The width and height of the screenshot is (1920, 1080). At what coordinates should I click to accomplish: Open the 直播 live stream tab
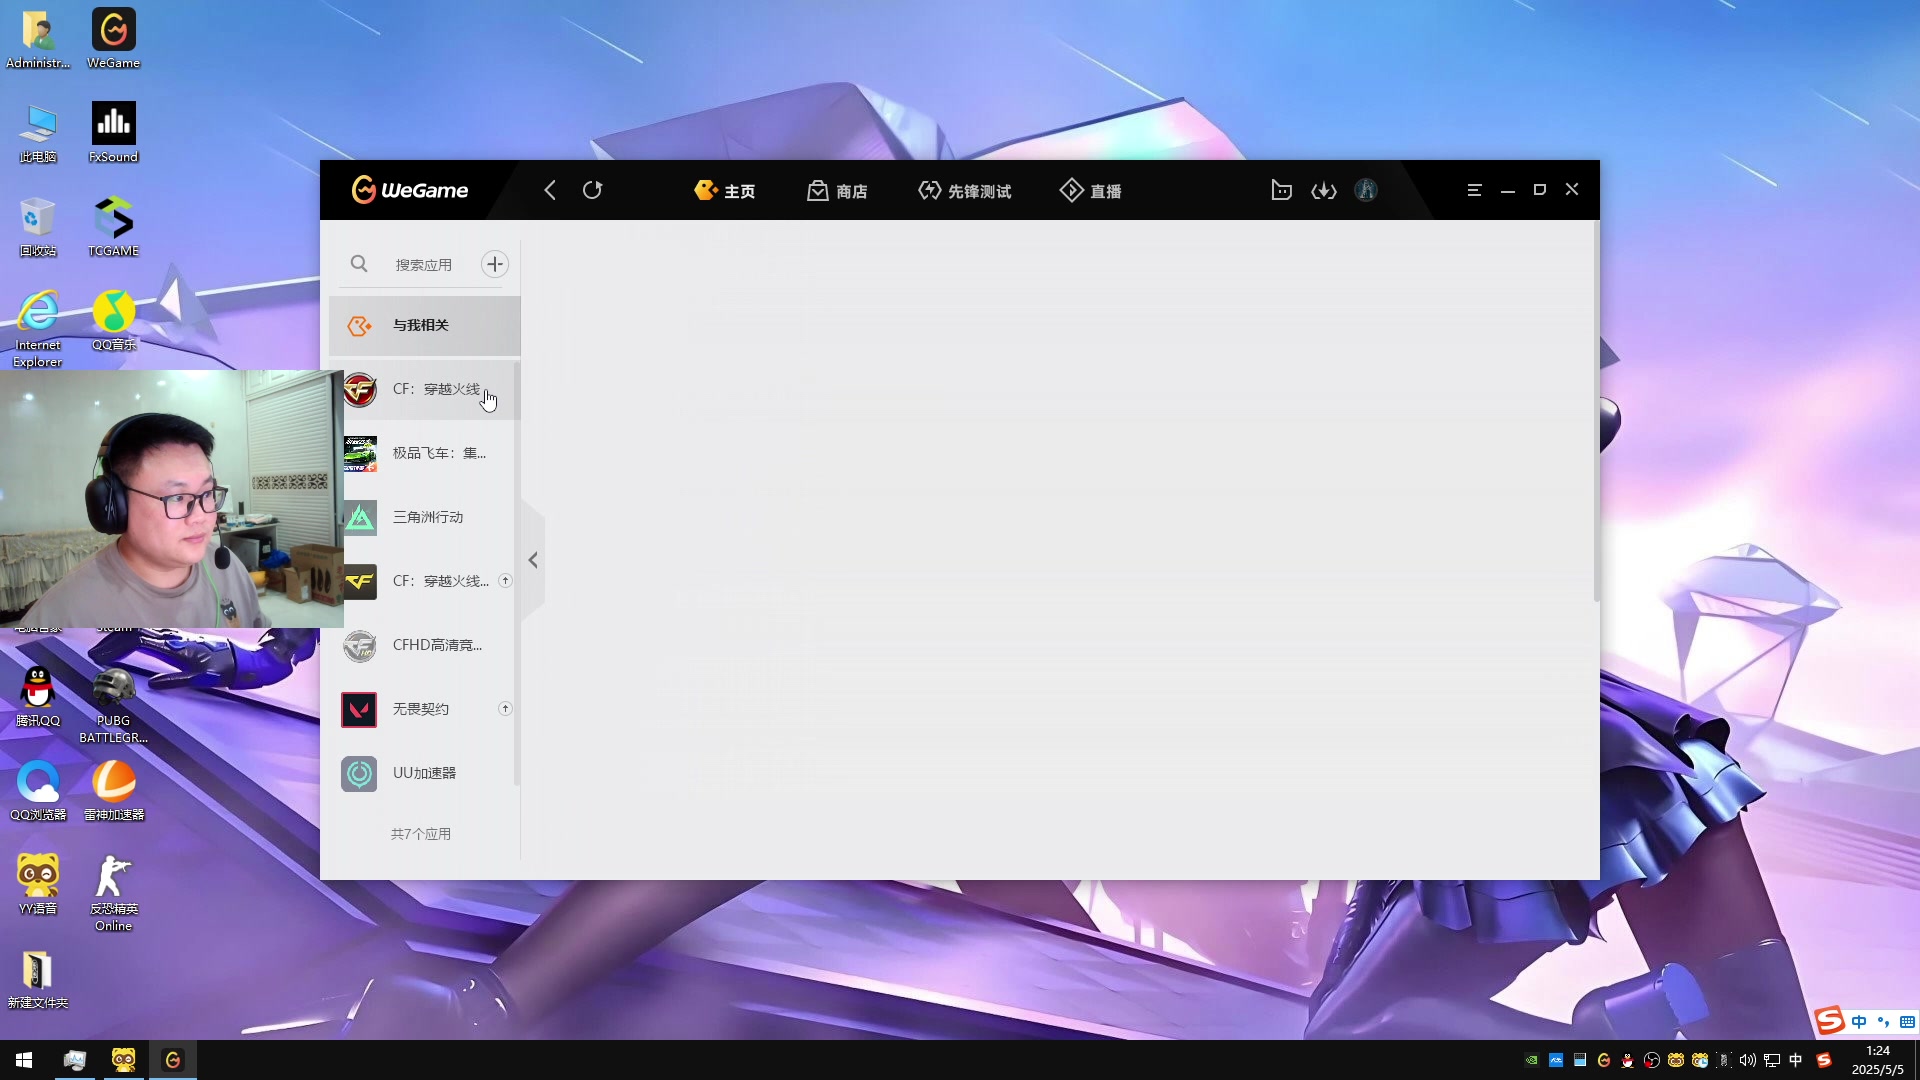(x=1091, y=191)
